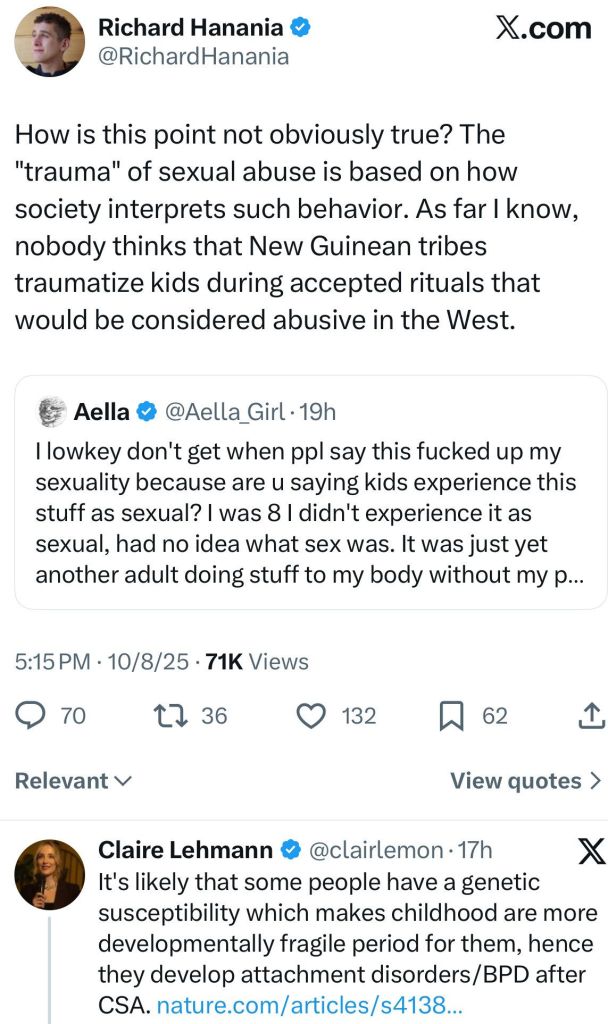This screenshot has height=1024, width=608.
Task: Click the reply speech bubble icon
Action: click(34, 716)
